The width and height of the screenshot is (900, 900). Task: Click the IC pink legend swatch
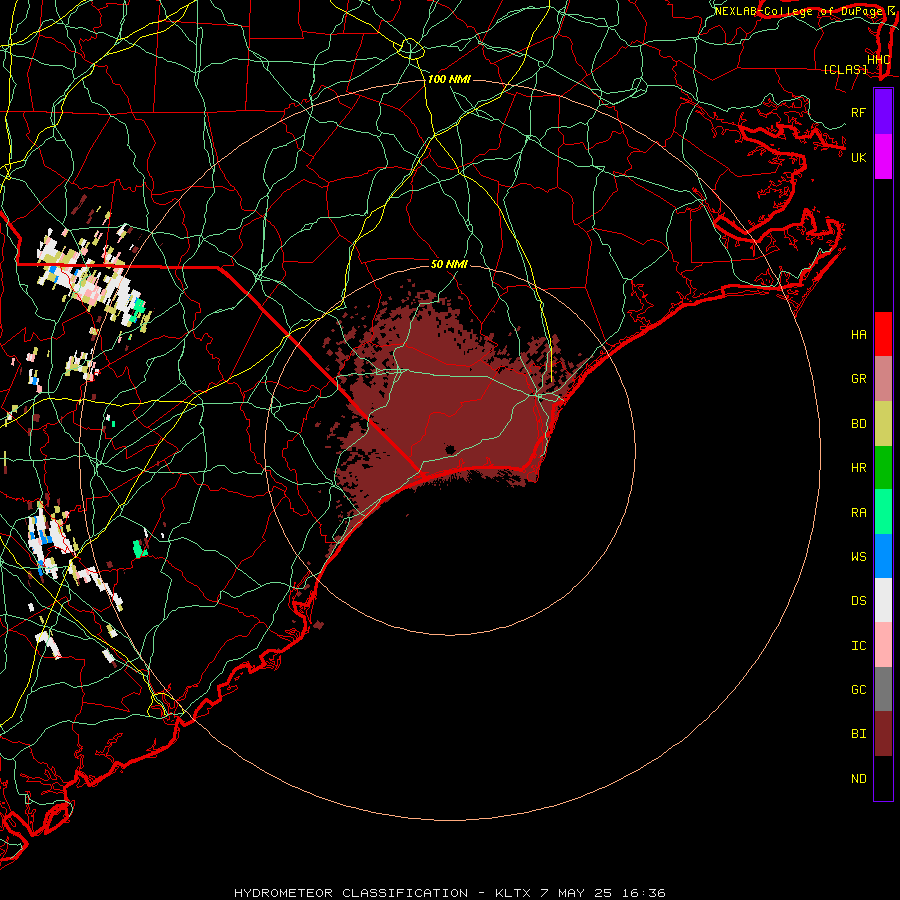[x=883, y=645]
